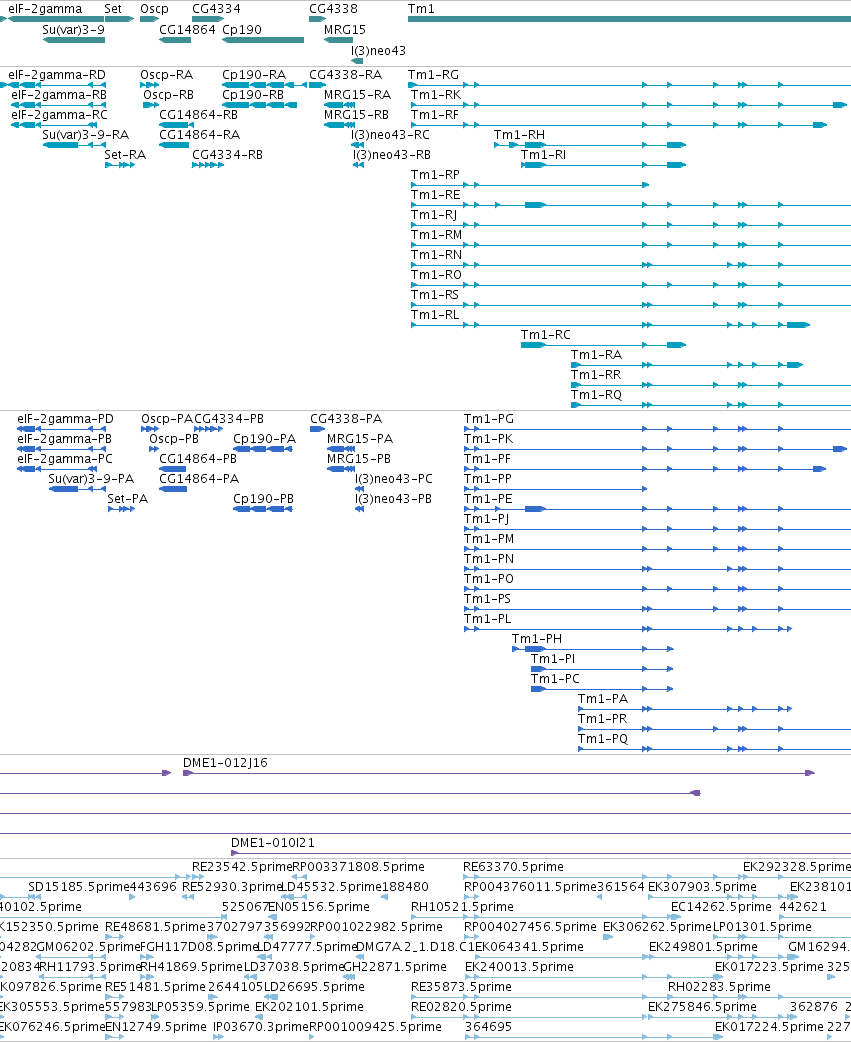
Task: Select BAC clone label DME1-012J16
Action: click(225, 763)
